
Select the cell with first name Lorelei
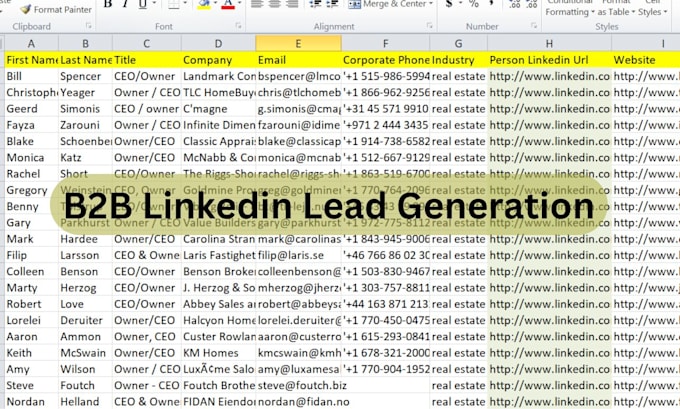click(x=31, y=321)
